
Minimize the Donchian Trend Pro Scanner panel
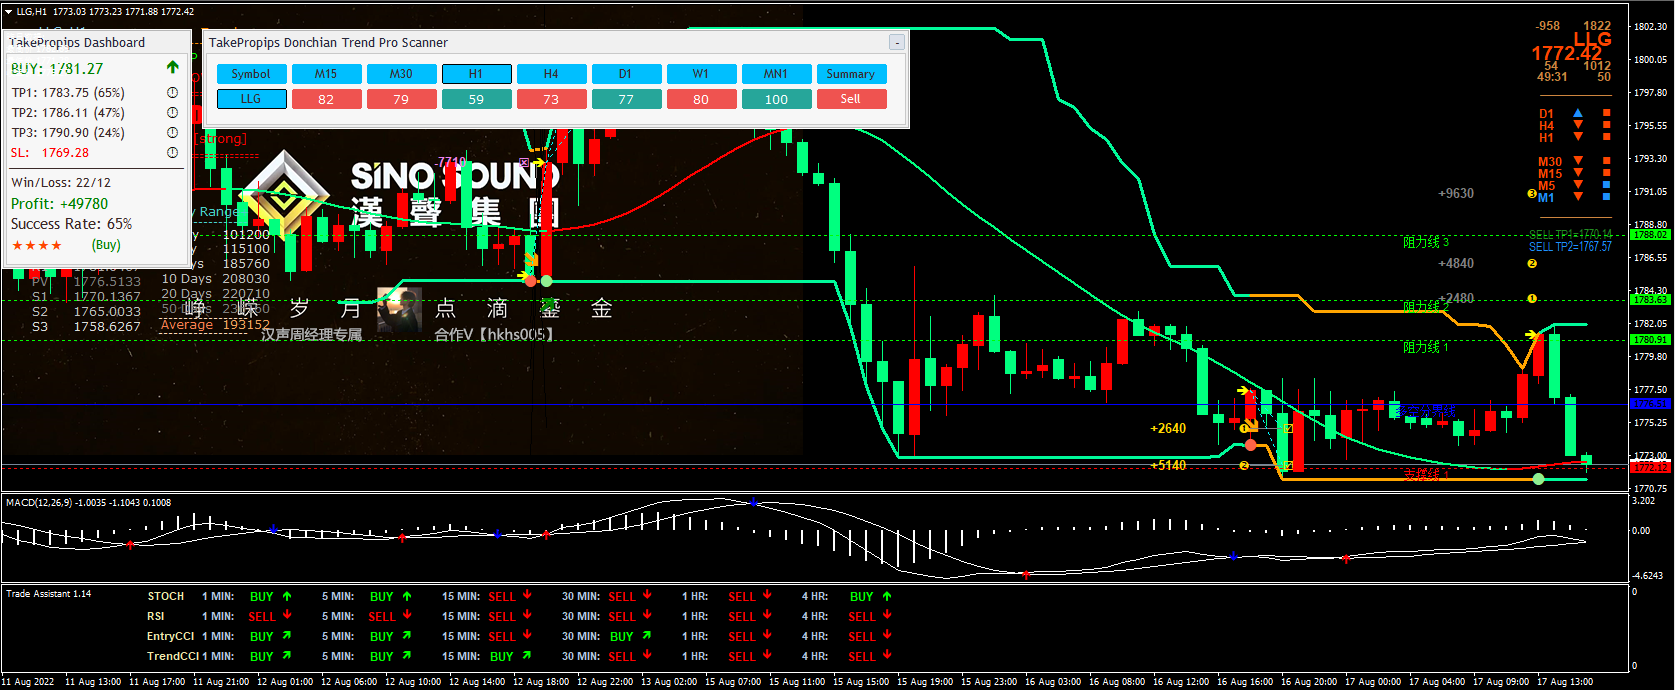(x=897, y=42)
